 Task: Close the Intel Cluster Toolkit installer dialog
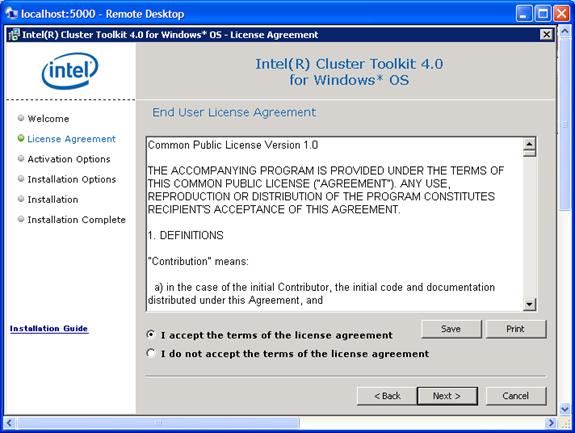(x=546, y=34)
